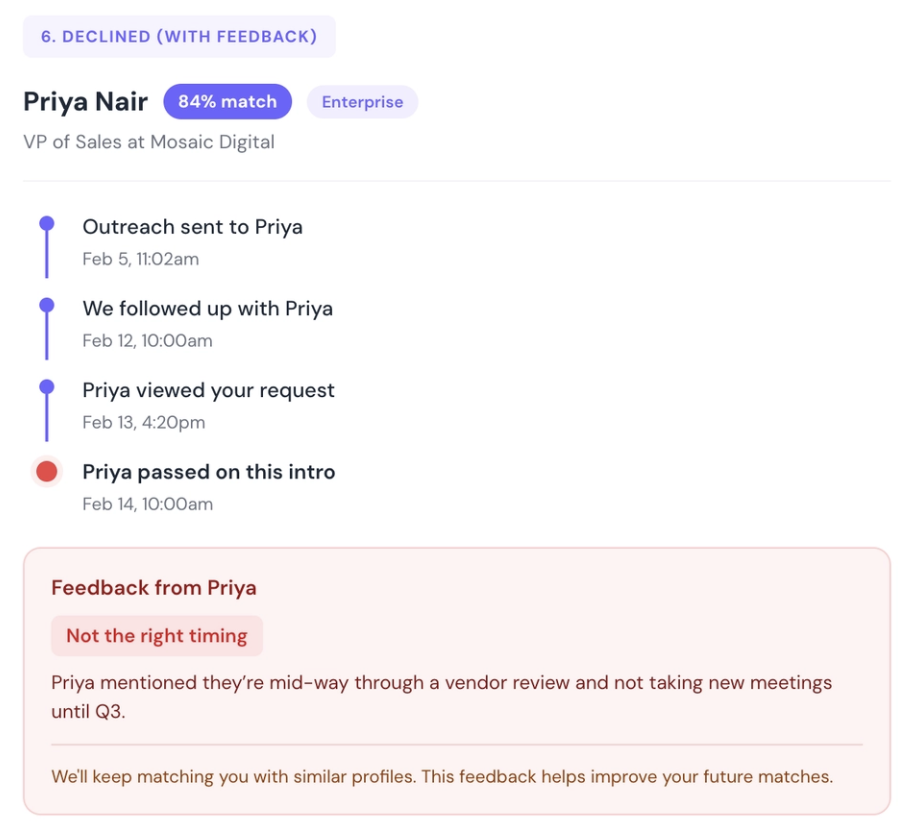Click the viewed your request timeline dot
The height and width of the screenshot is (832, 924).
(x=46, y=388)
